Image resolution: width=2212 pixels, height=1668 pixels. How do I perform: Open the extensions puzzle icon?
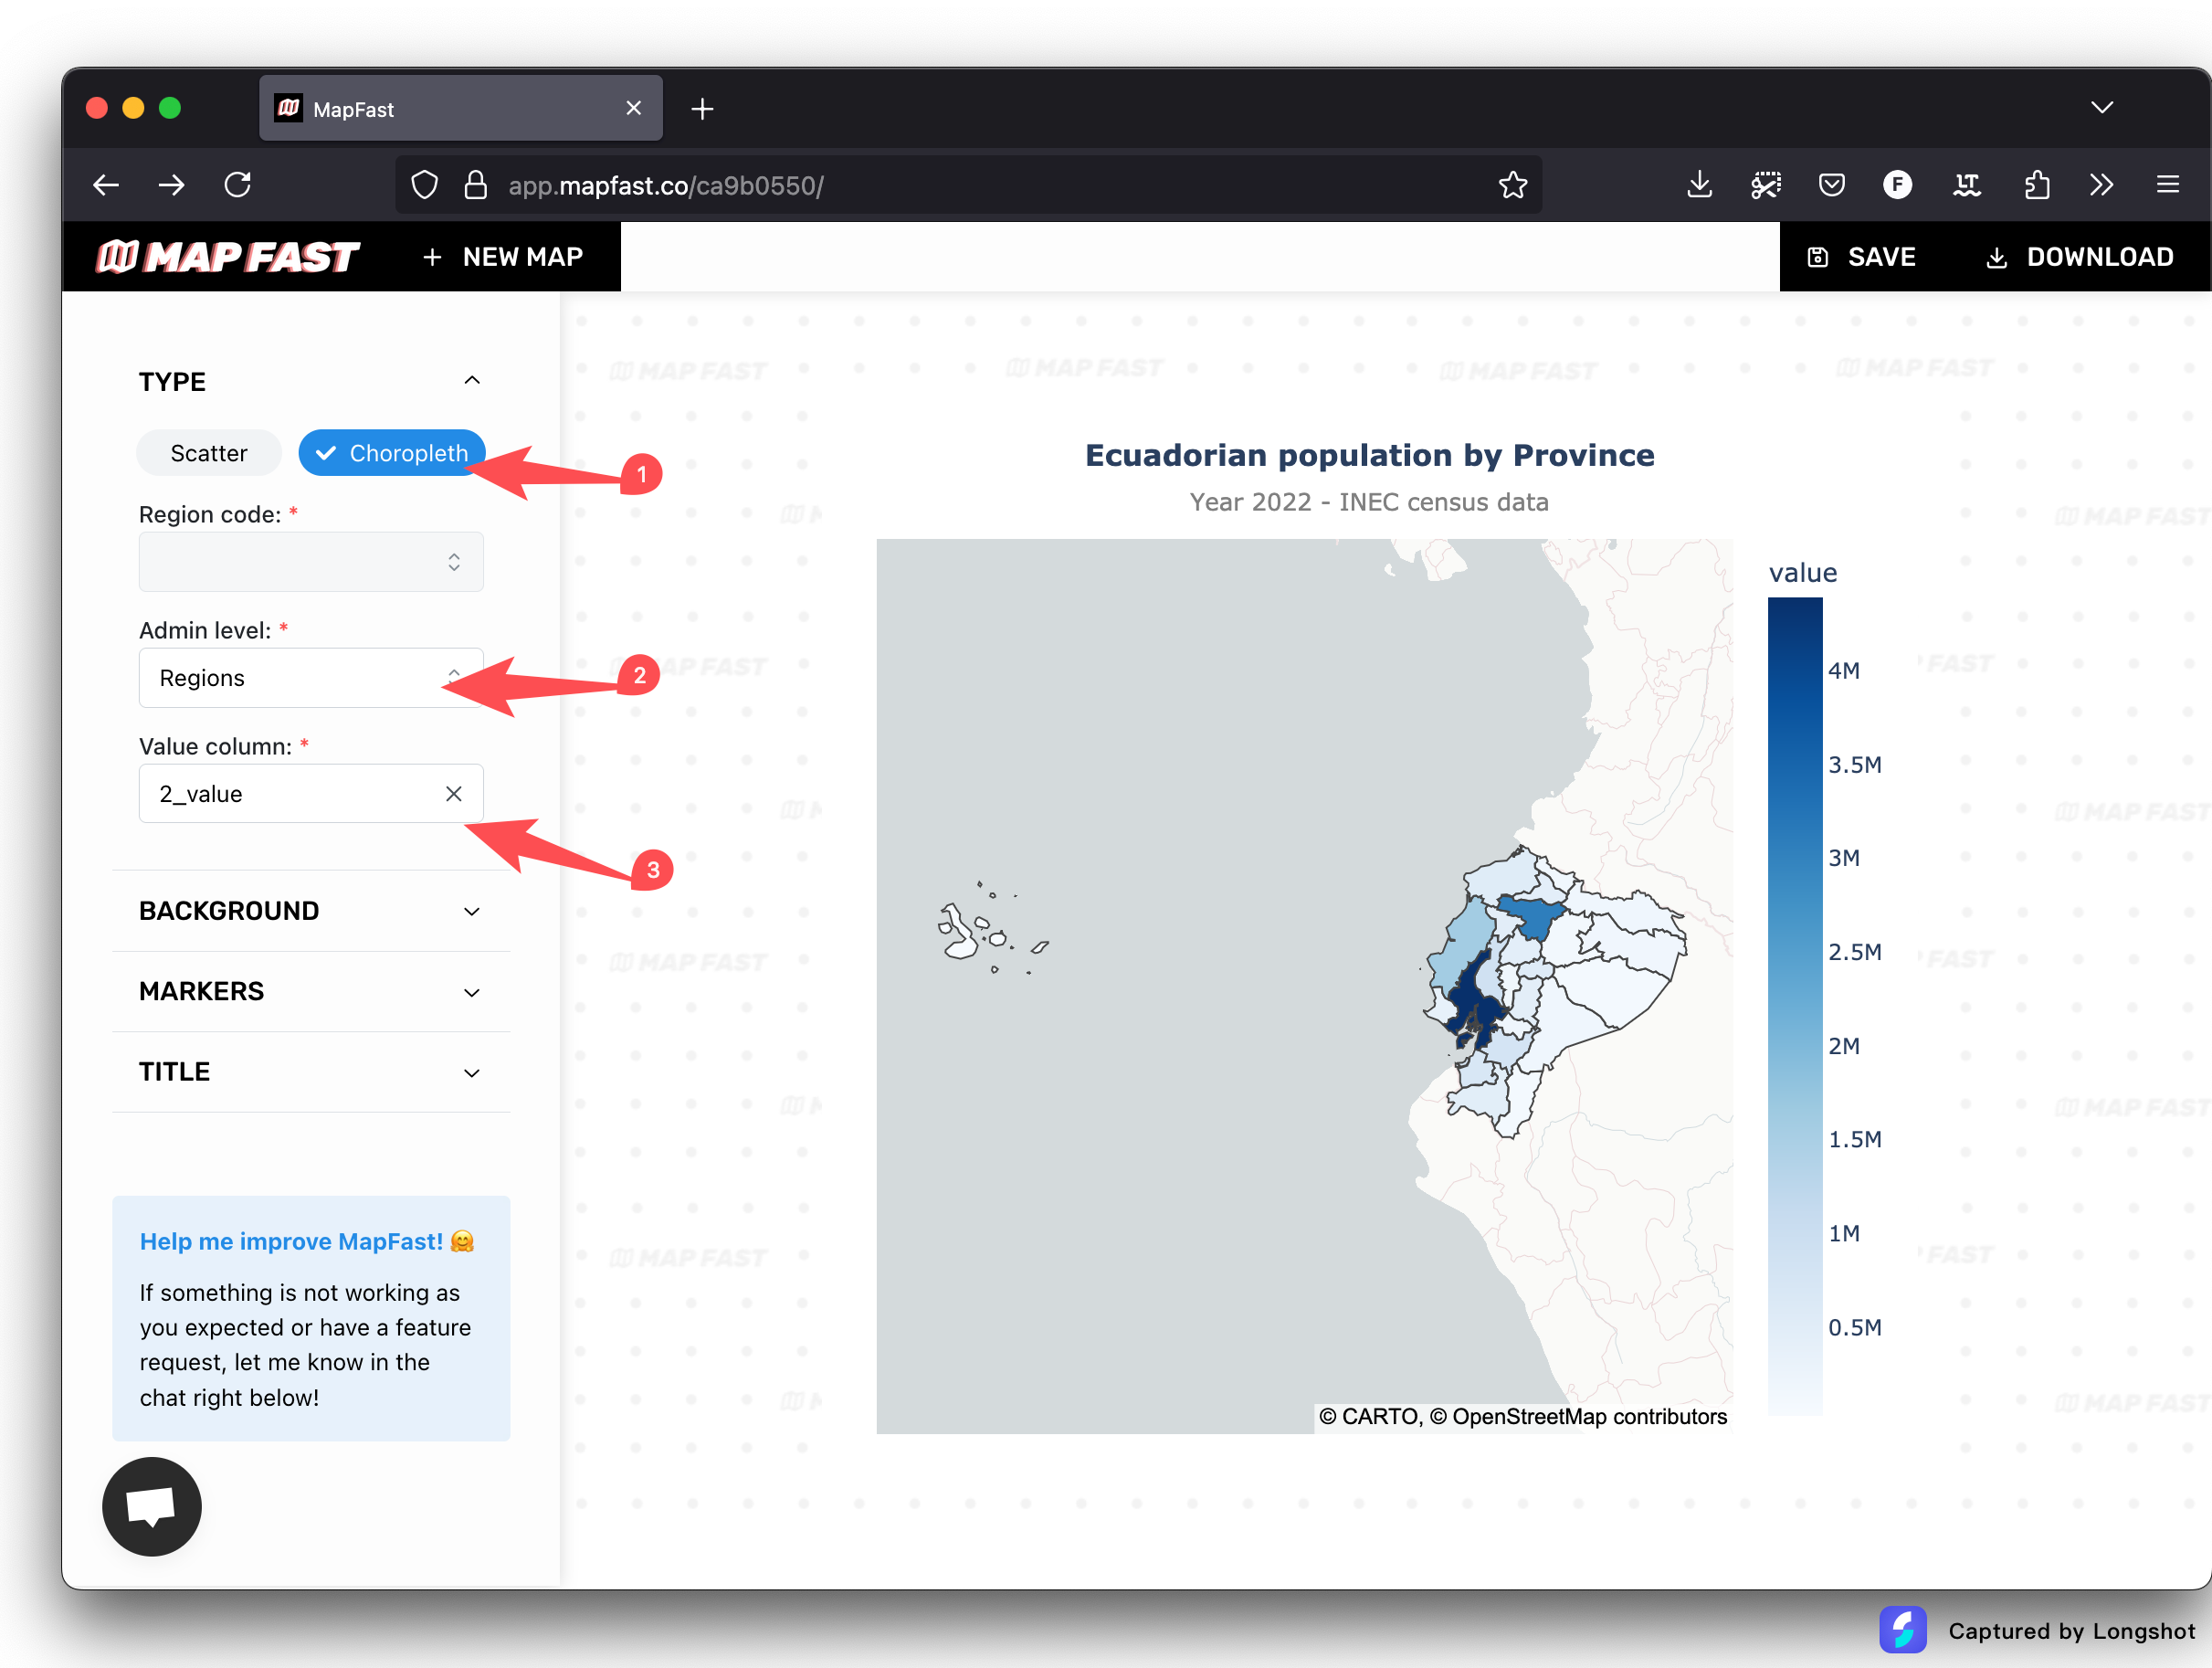2036,185
